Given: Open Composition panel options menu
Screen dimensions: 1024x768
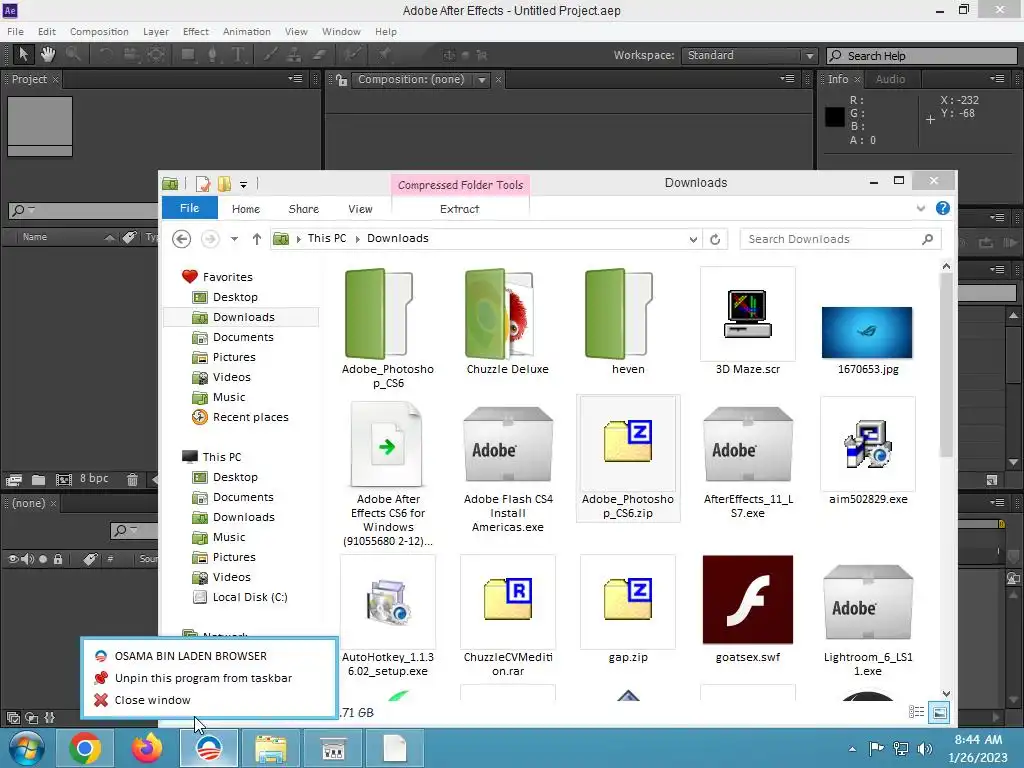Looking at the screenshot, I should click(x=788, y=79).
